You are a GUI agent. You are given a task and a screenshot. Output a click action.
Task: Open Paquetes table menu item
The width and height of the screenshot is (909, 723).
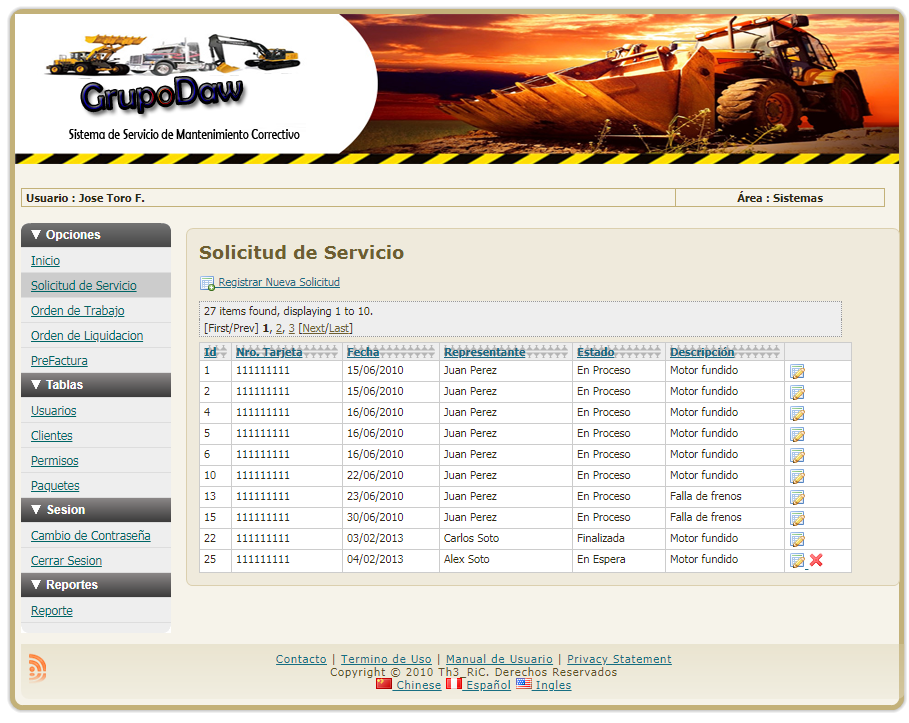pyautogui.click(x=55, y=485)
